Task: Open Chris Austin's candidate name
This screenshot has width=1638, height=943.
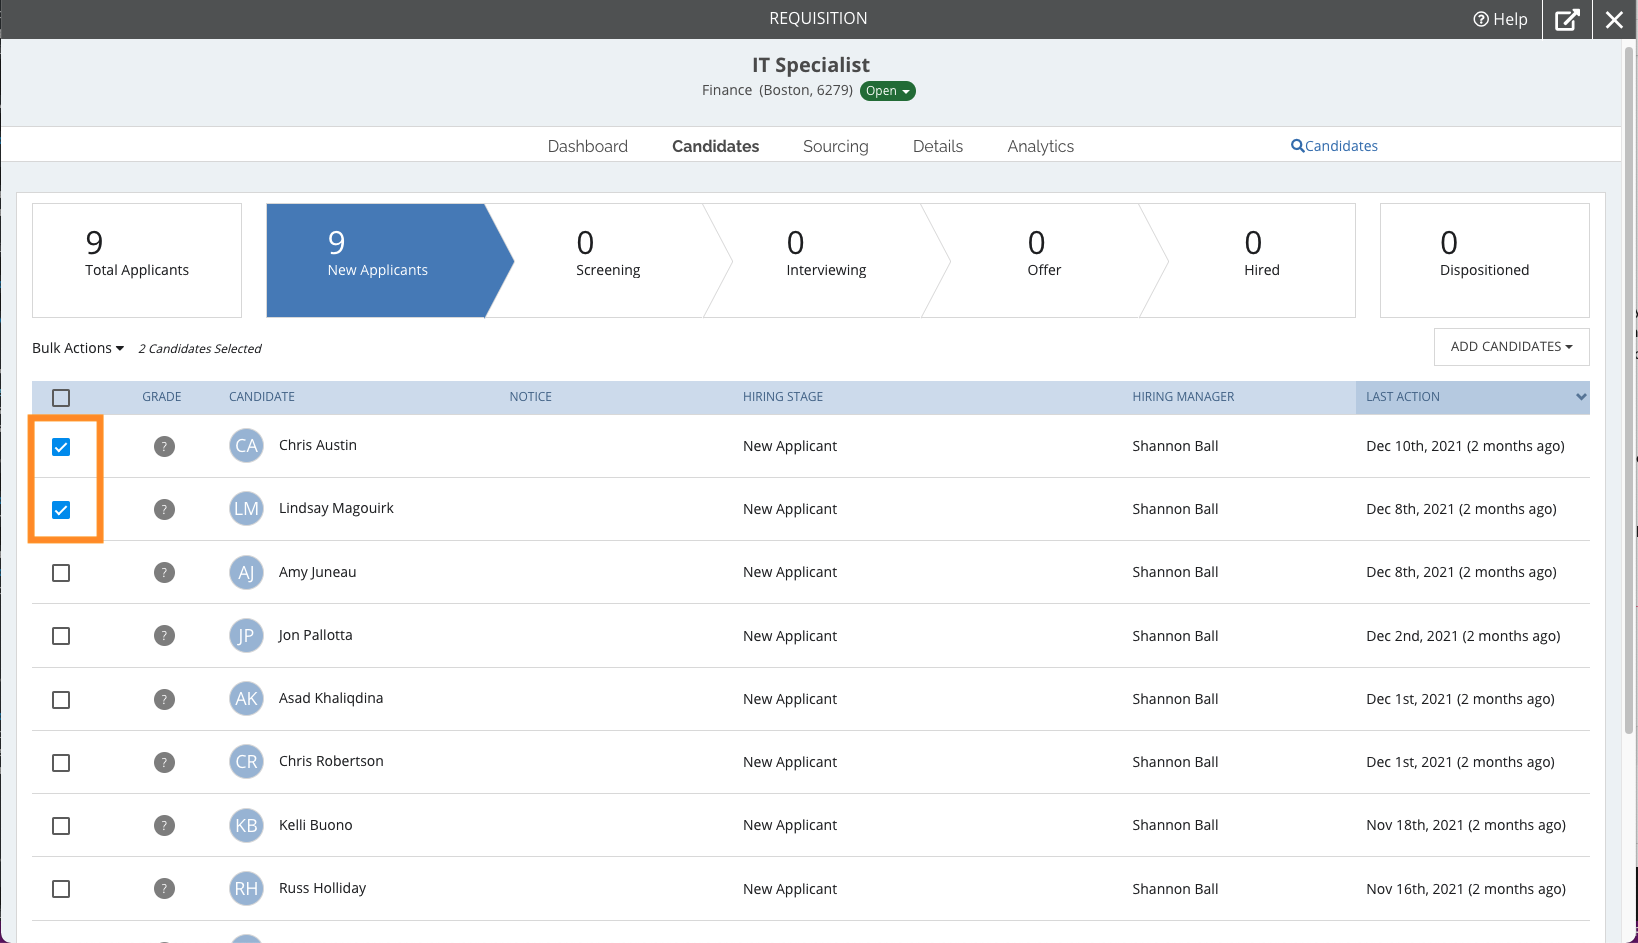Action: [318, 445]
